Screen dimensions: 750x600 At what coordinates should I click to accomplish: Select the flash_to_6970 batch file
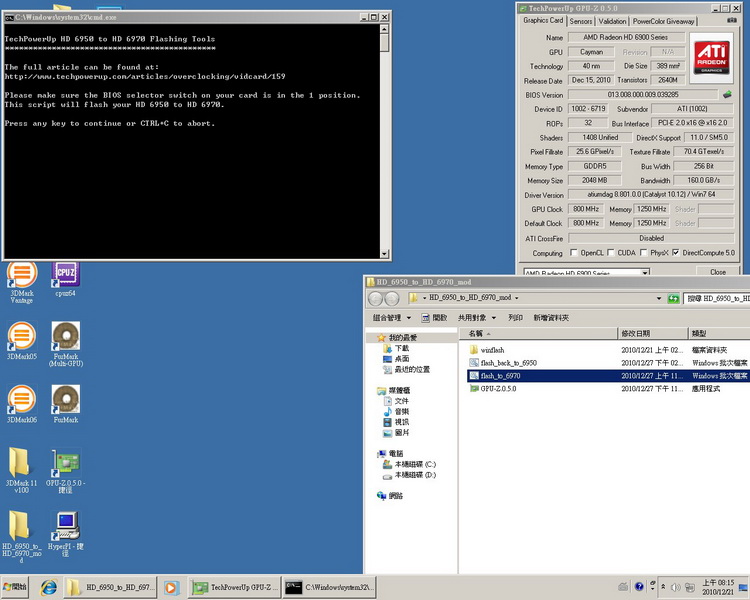[608, 376]
